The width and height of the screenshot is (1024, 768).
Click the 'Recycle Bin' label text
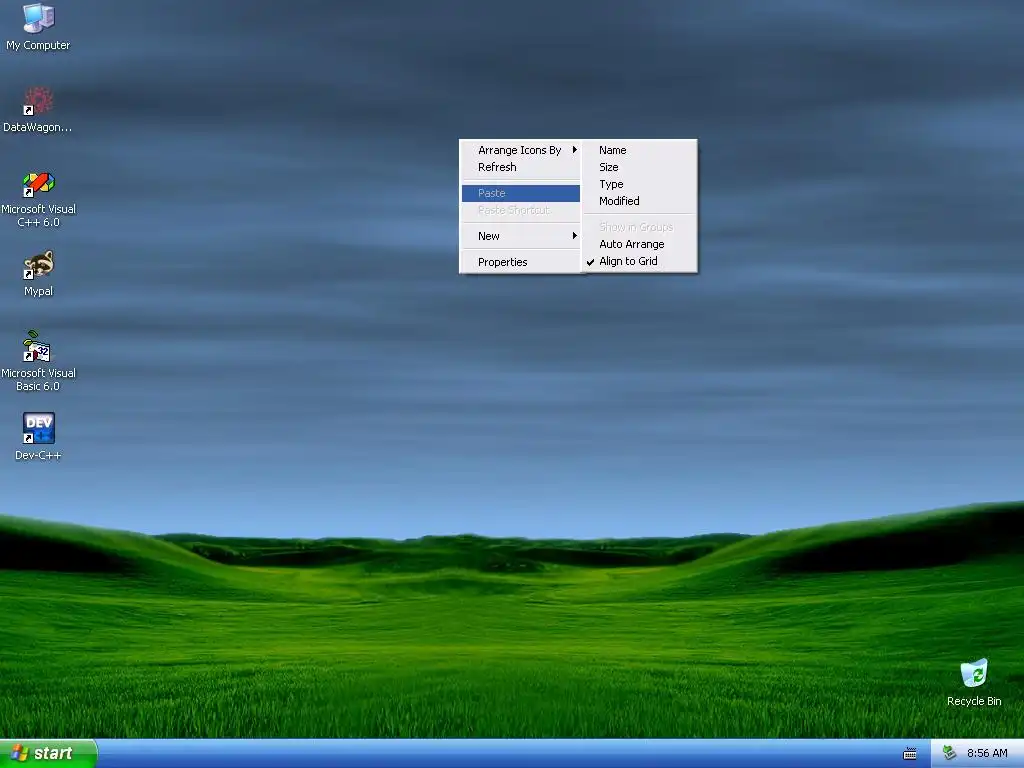(974, 701)
